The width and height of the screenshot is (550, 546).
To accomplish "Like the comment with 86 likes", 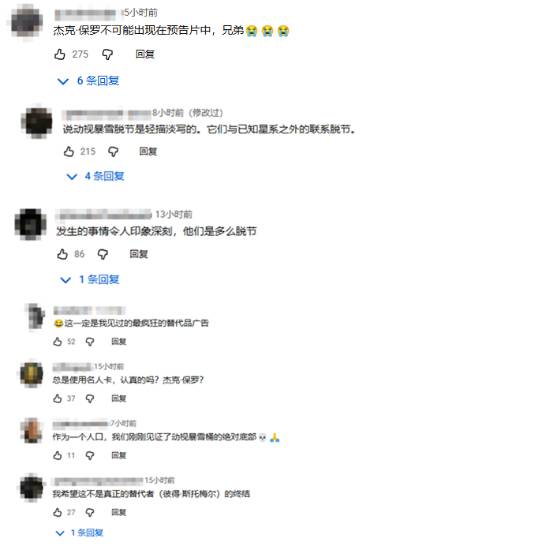I will tap(62, 254).
